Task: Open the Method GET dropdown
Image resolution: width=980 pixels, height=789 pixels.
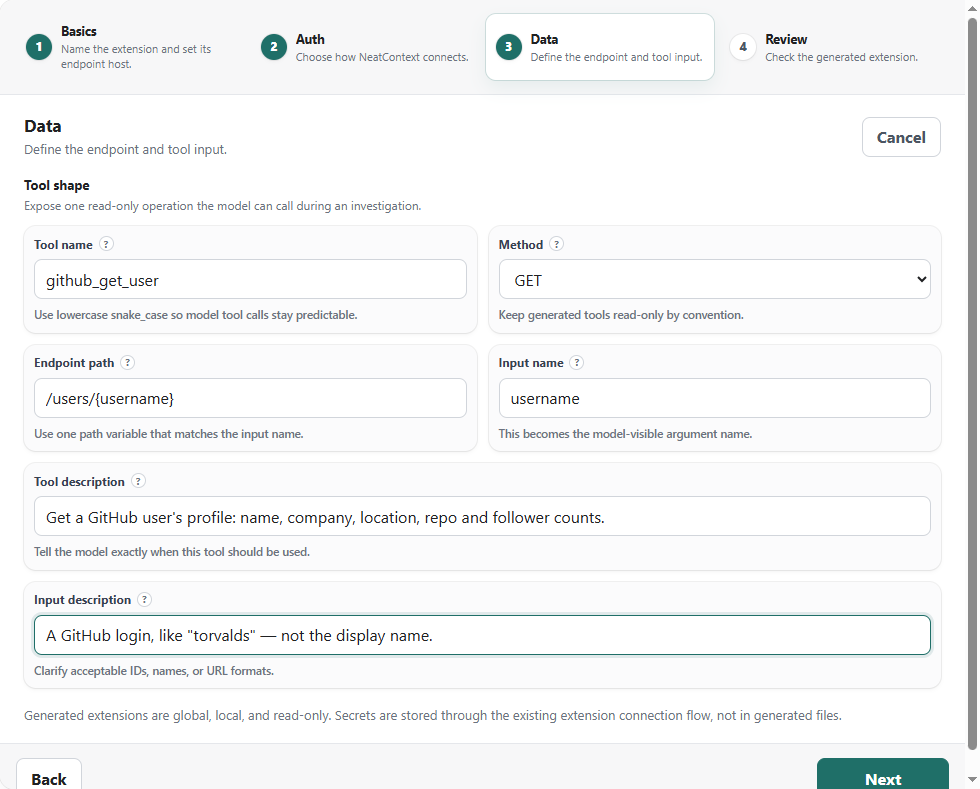Action: click(x=714, y=279)
